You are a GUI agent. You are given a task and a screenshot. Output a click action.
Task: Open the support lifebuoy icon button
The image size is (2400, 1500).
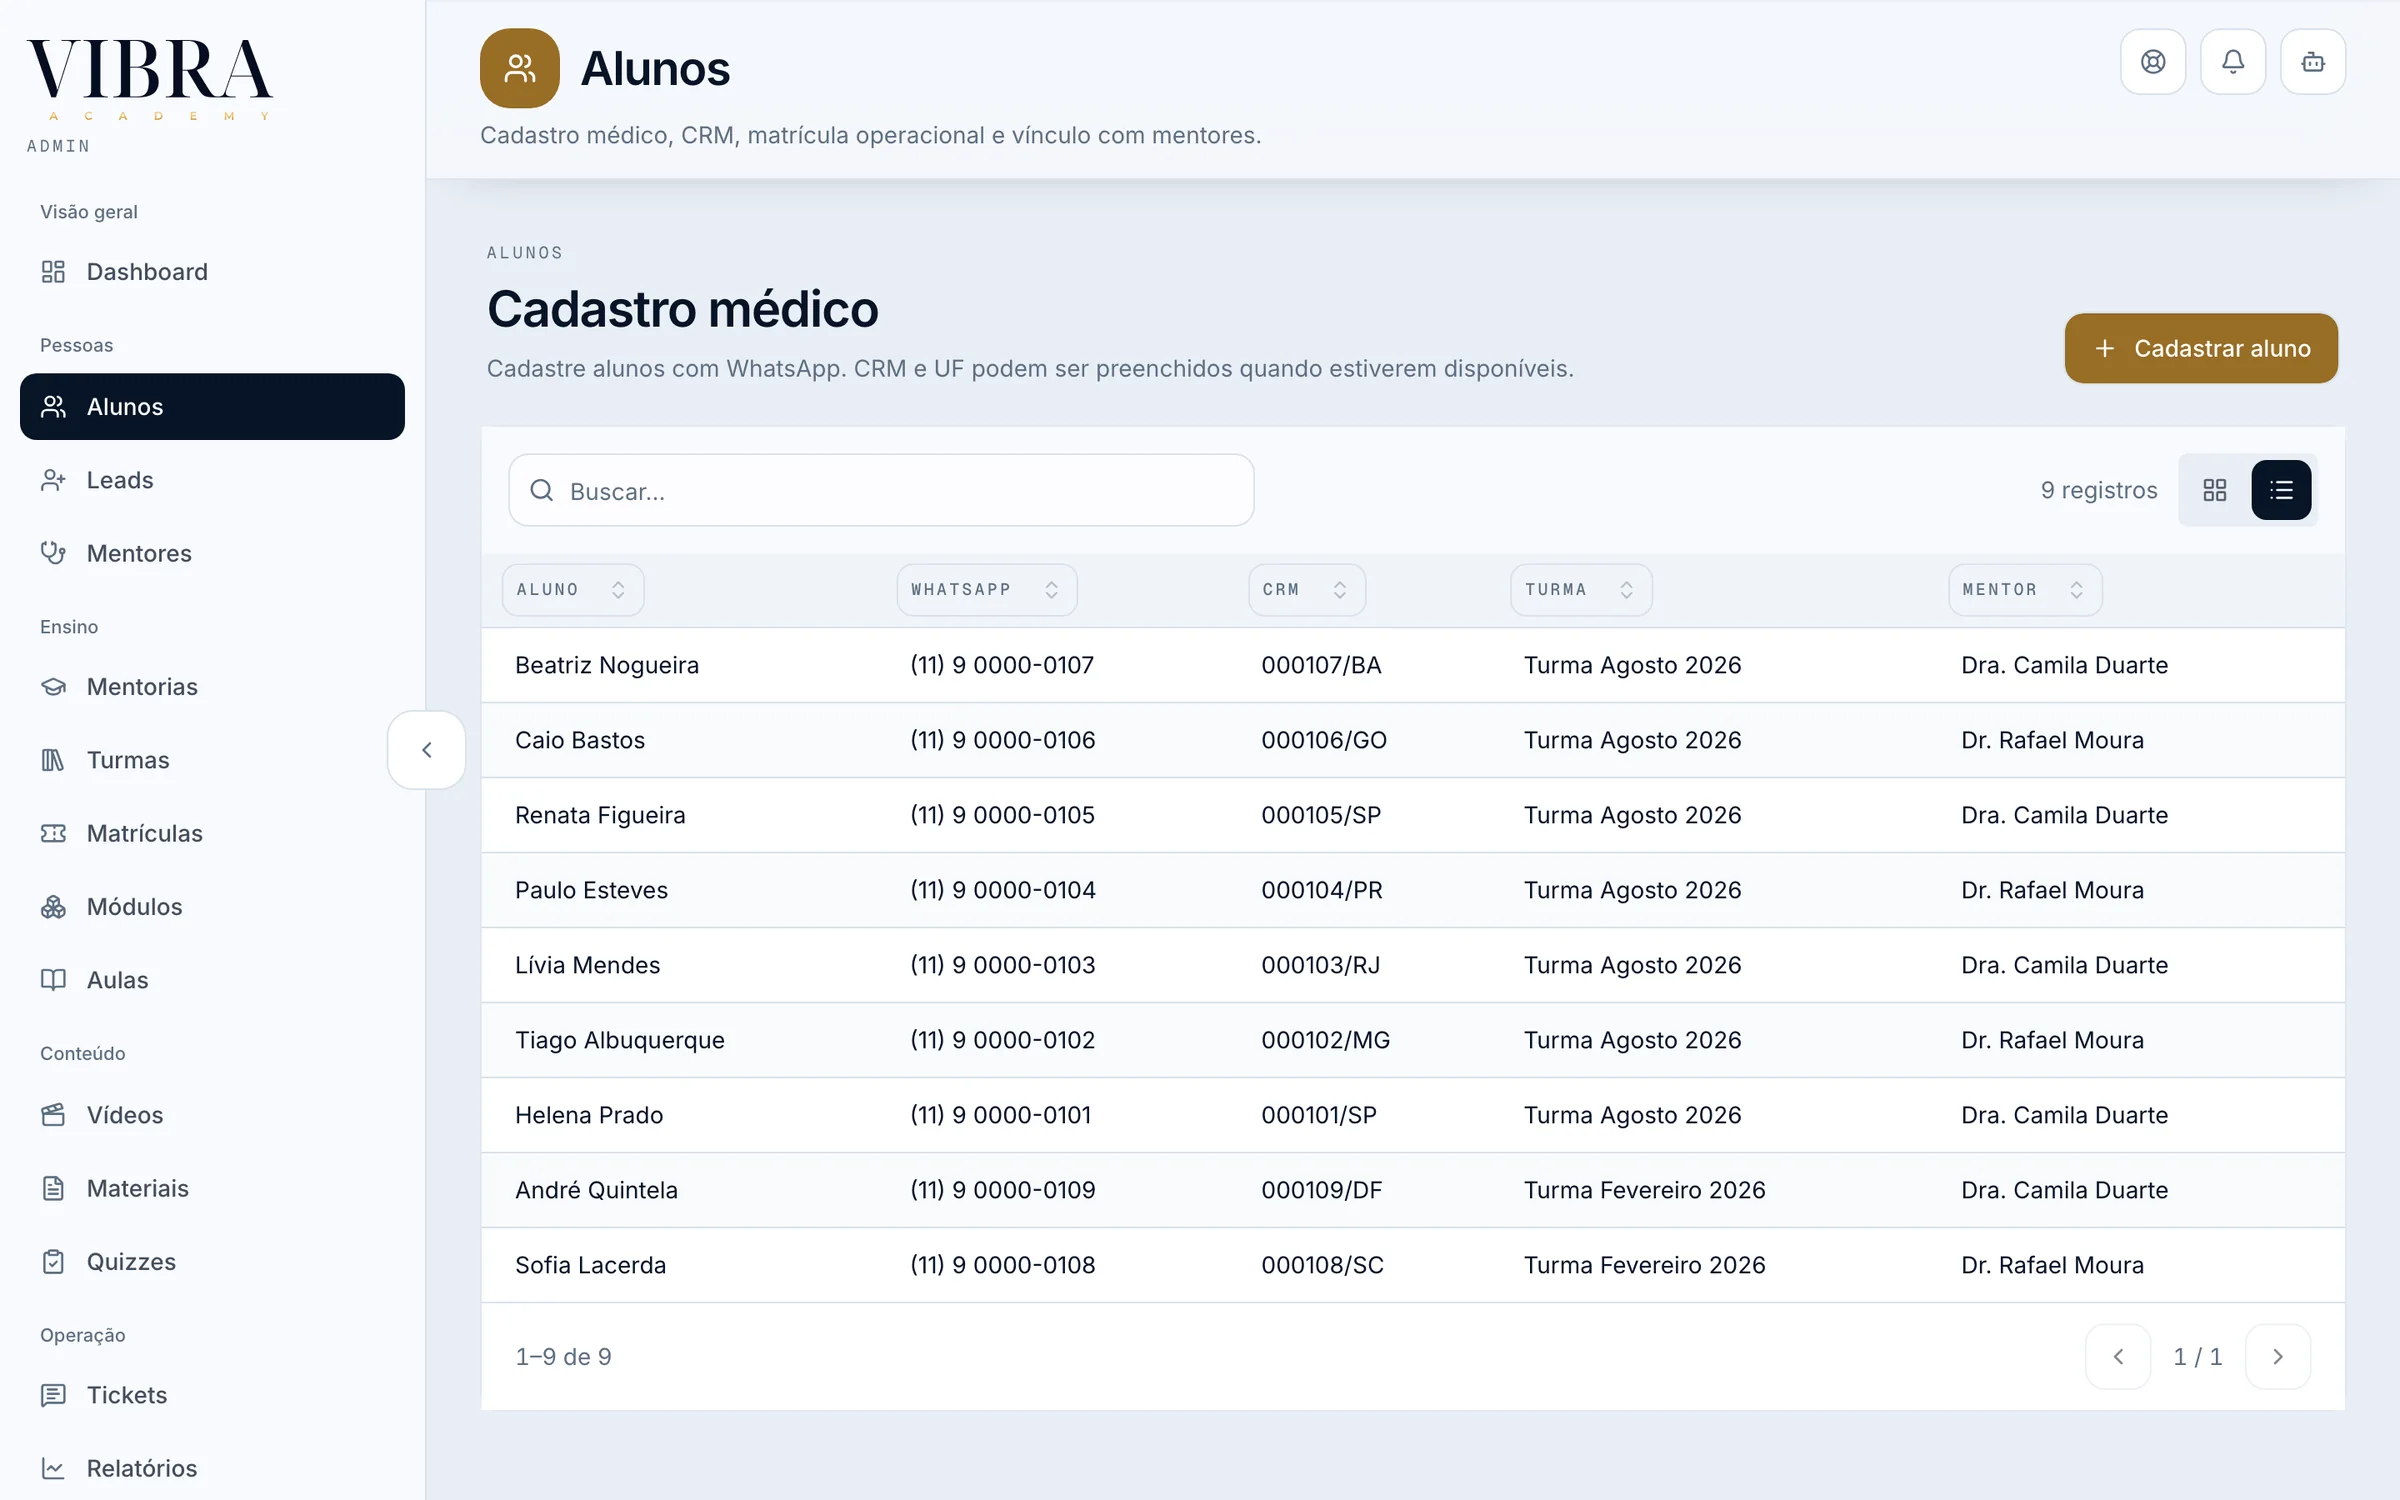pyautogui.click(x=2152, y=62)
